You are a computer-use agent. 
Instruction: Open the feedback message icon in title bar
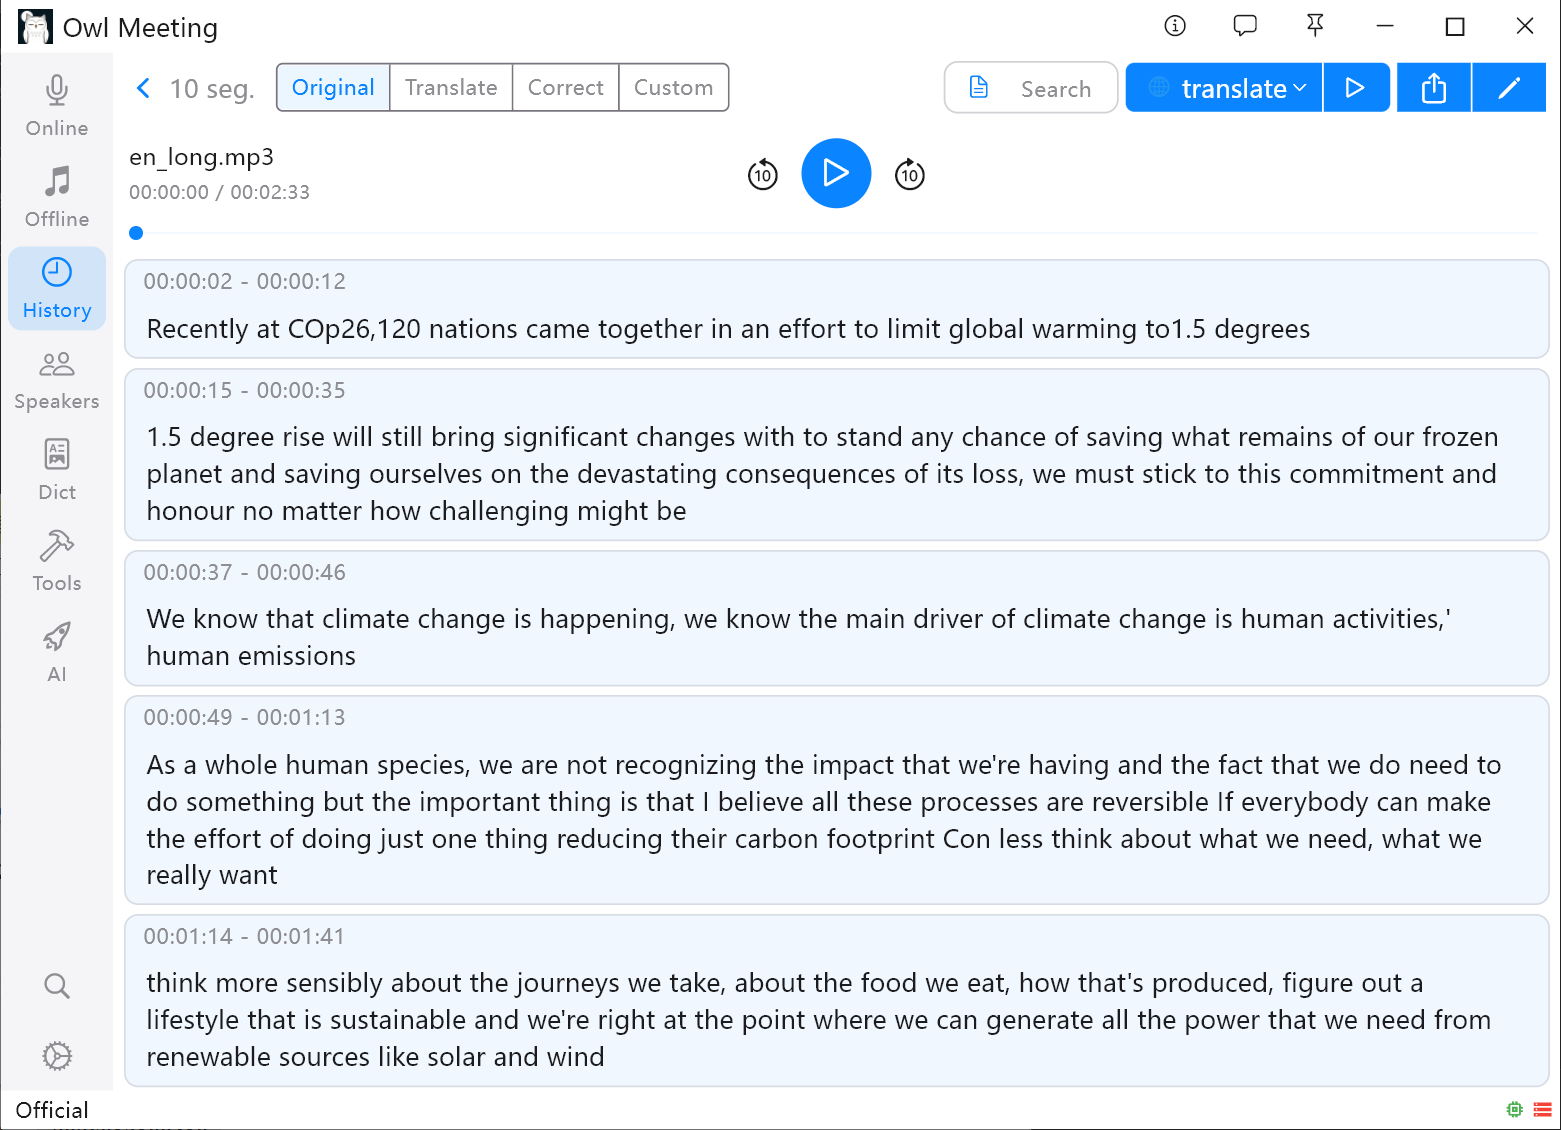click(x=1244, y=26)
